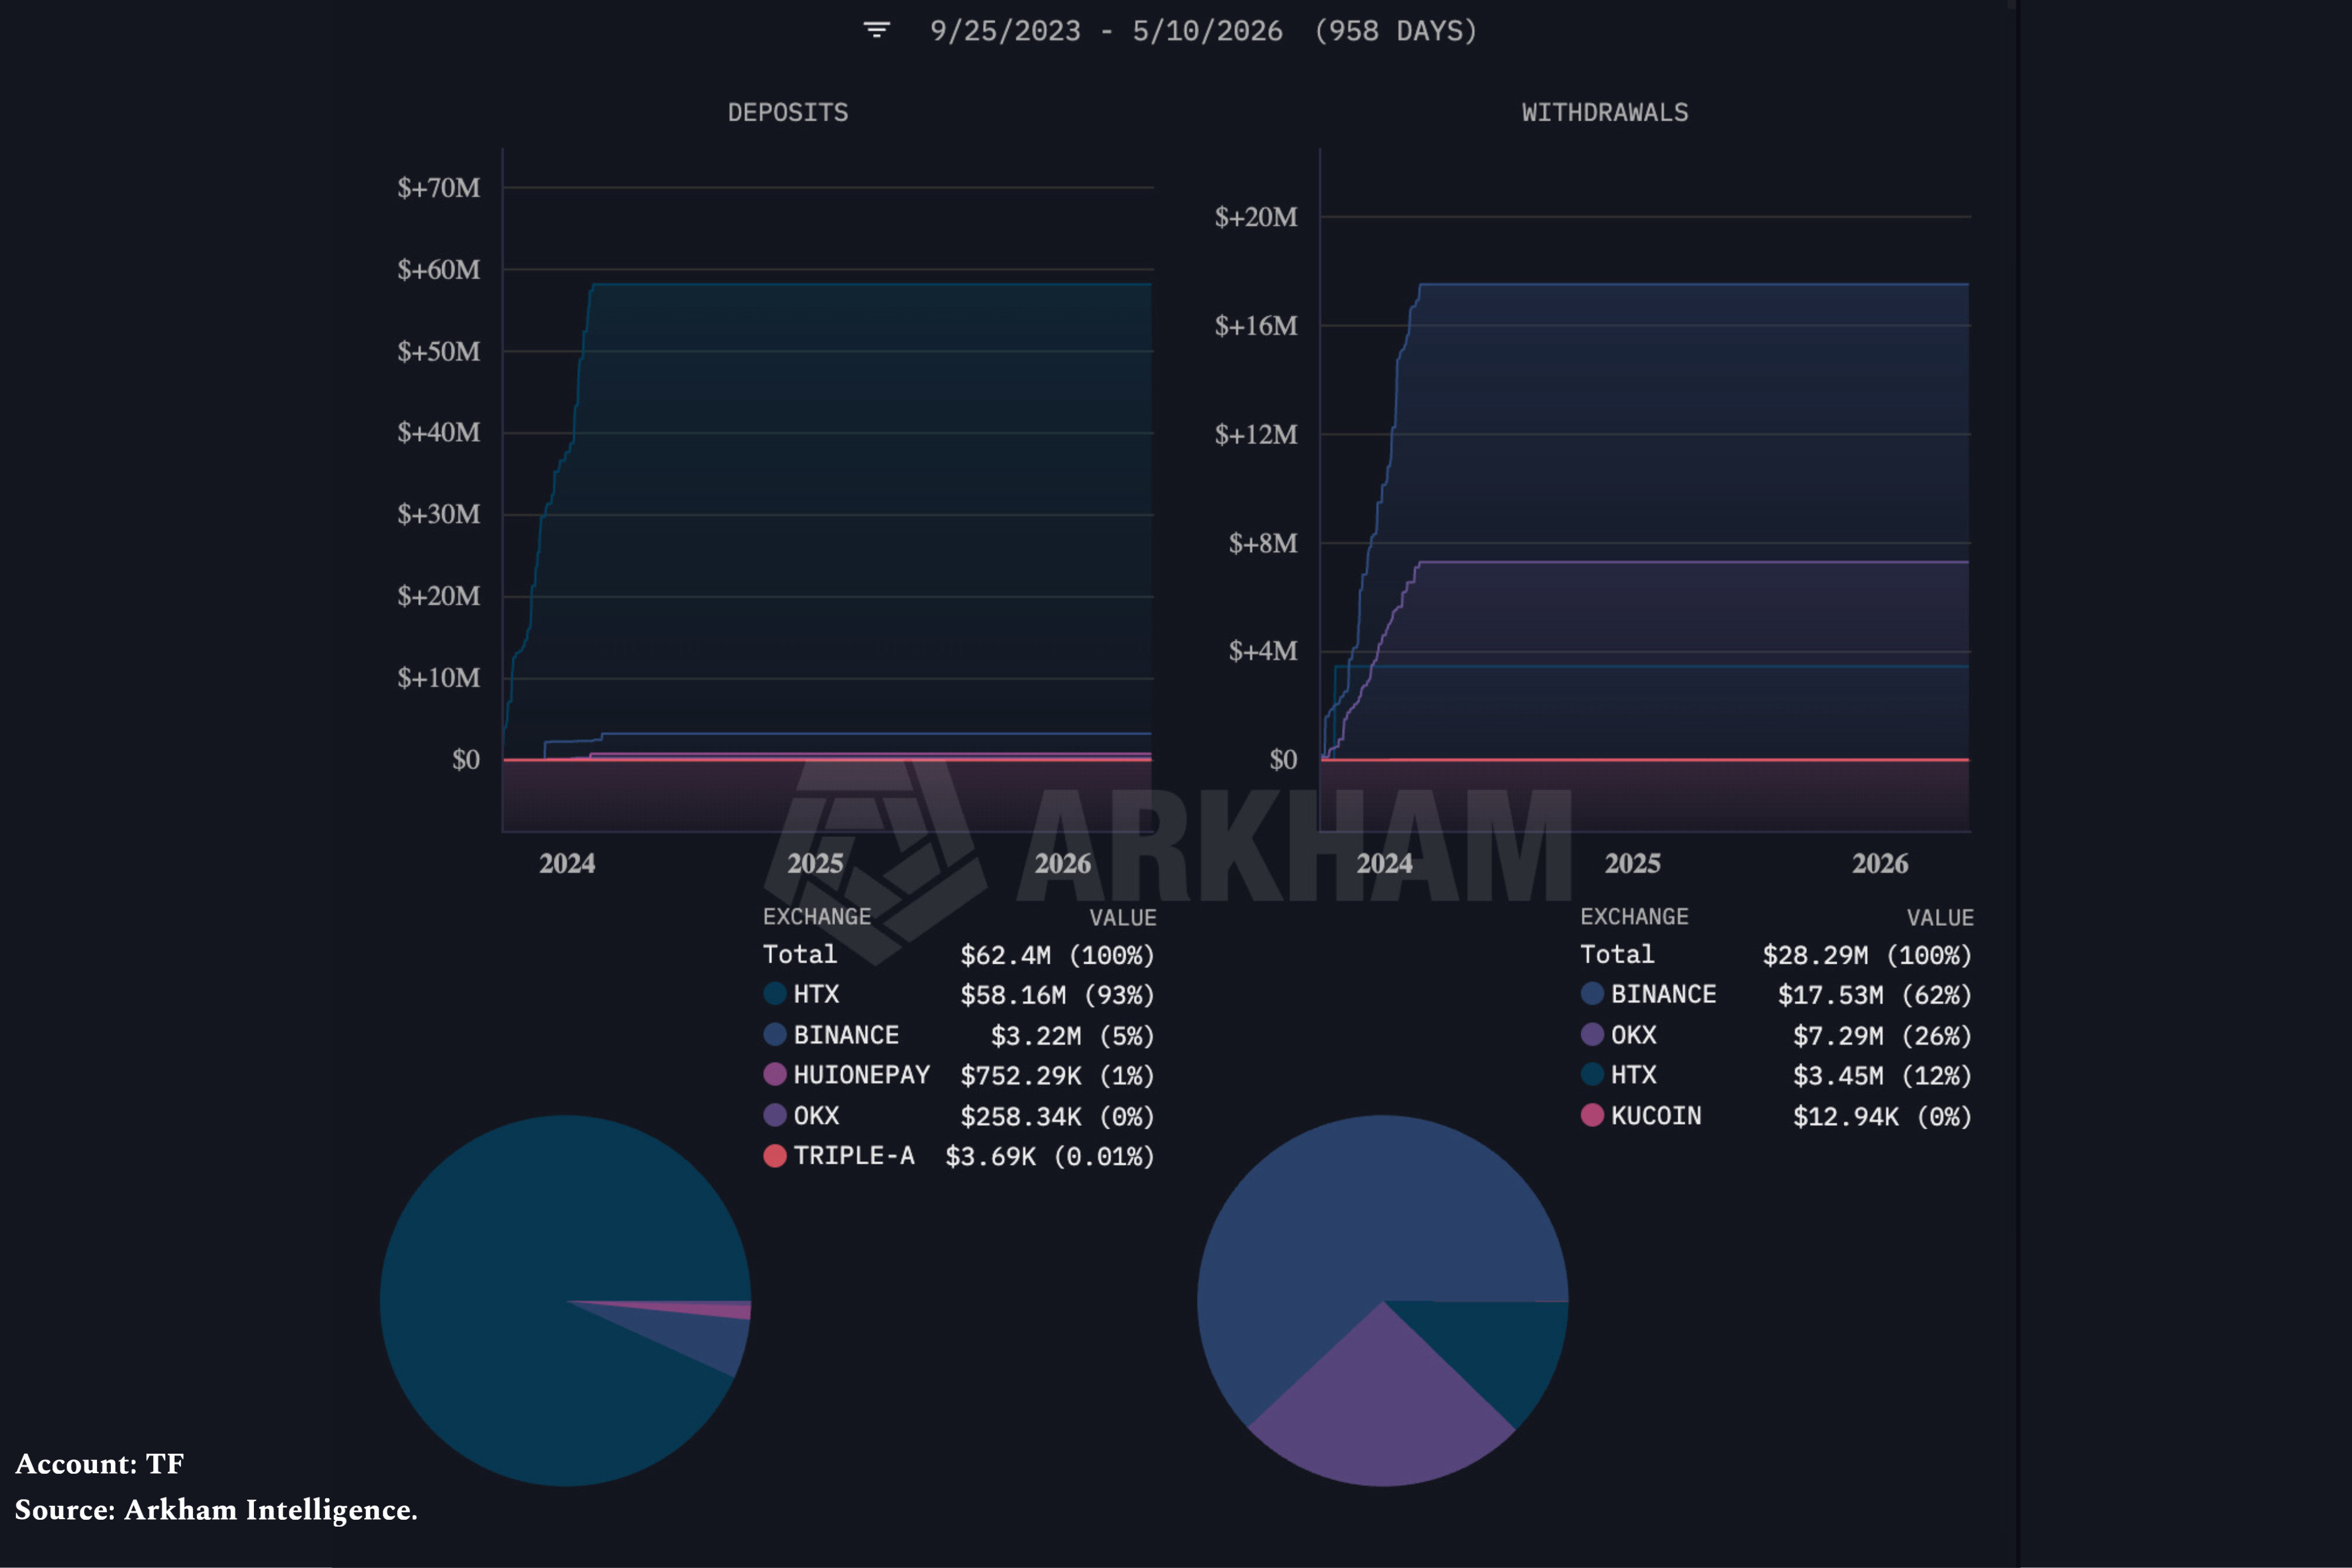Click the BINANCE withdrawals legend dot
This screenshot has width=2352, height=1568.
point(1592,994)
